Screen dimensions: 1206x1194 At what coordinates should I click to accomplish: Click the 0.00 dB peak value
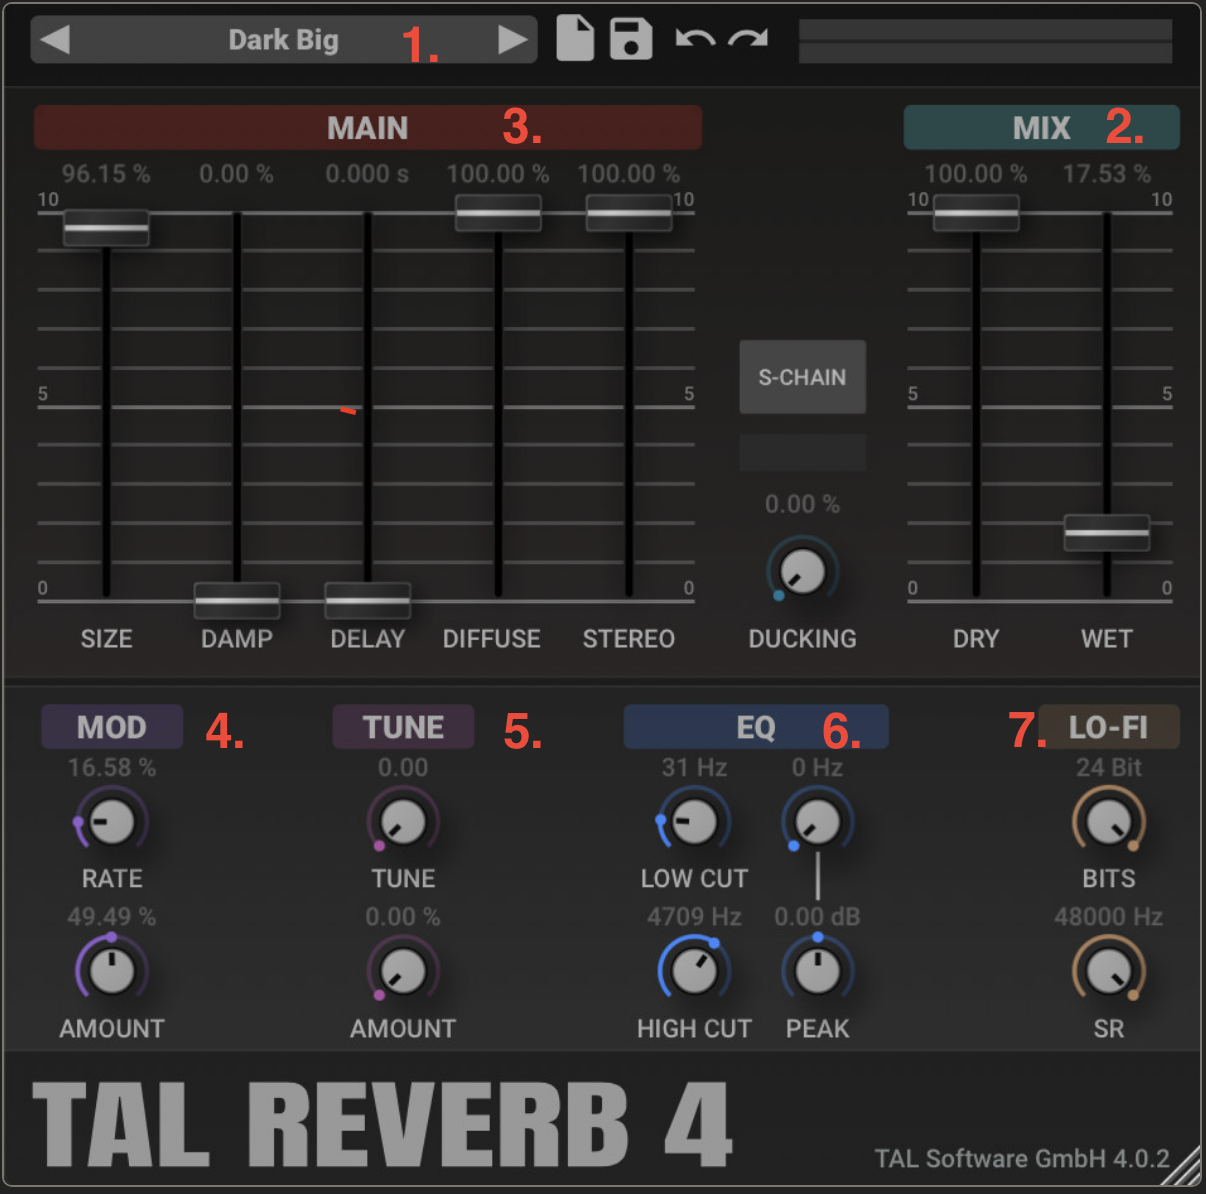click(x=818, y=917)
